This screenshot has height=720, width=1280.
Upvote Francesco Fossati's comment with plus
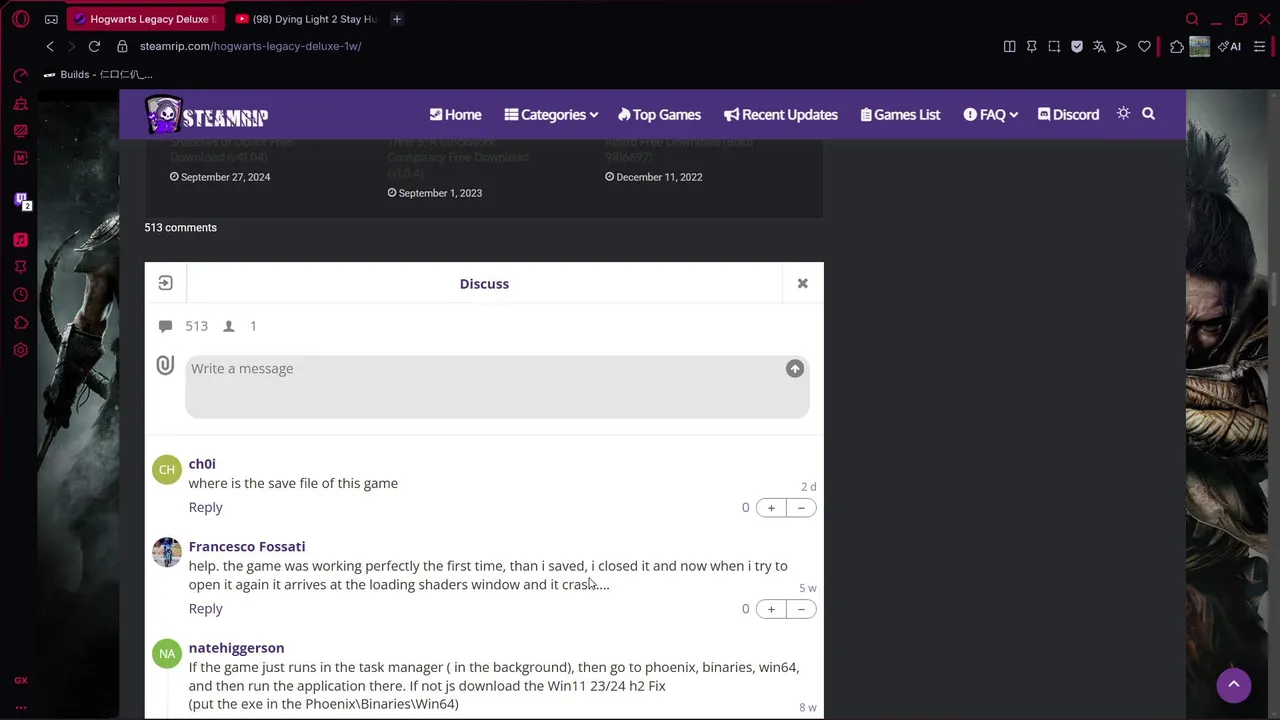[x=771, y=609]
